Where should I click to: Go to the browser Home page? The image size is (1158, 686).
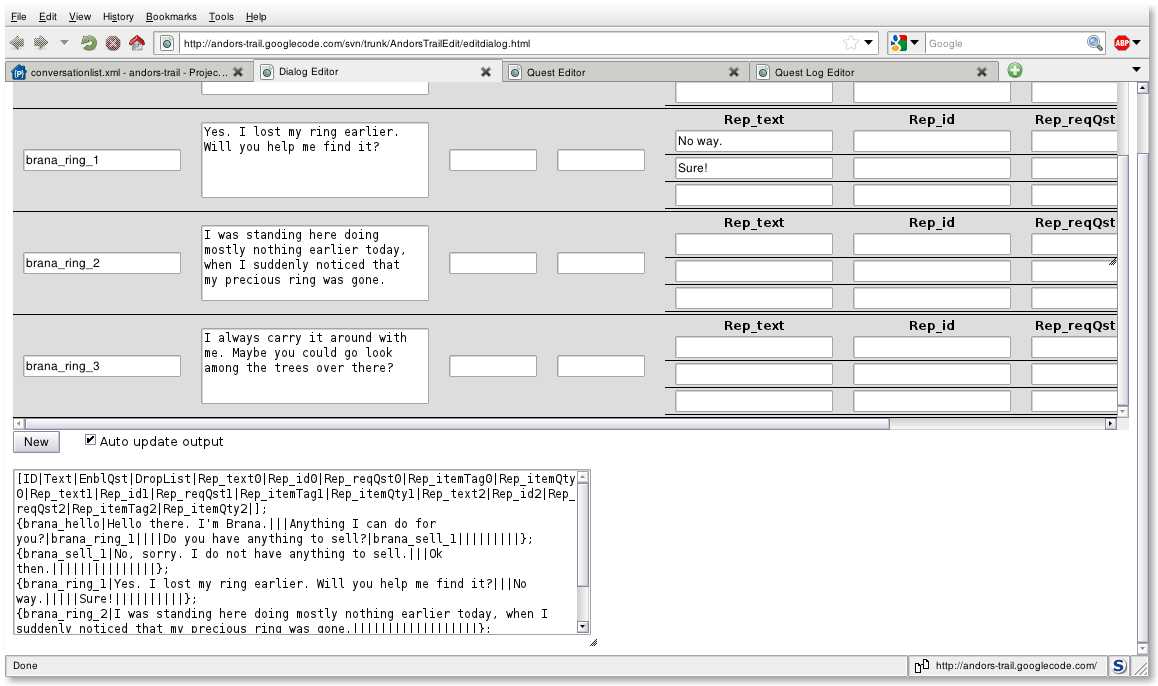coord(137,43)
